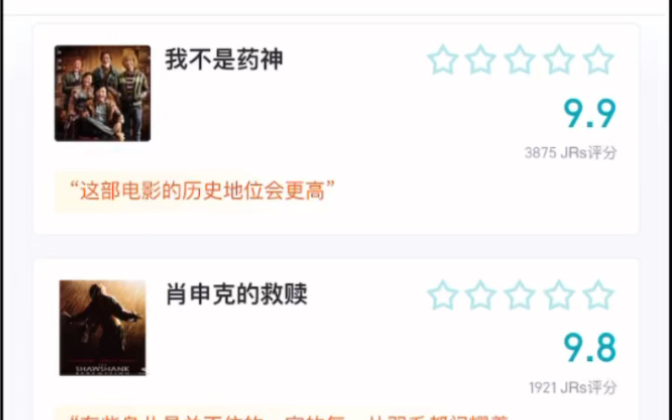This screenshot has height=420, width=672.
Task: Rate 肖申克的救赎 five stars
Action: (x=598, y=295)
